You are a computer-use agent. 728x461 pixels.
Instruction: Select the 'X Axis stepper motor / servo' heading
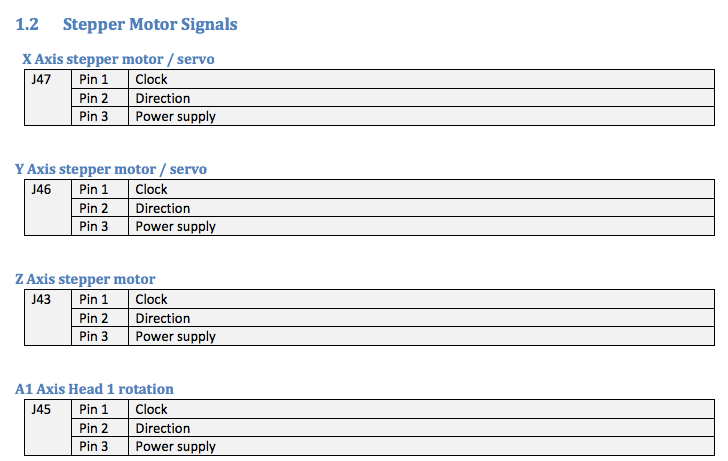tap(118, 59)
